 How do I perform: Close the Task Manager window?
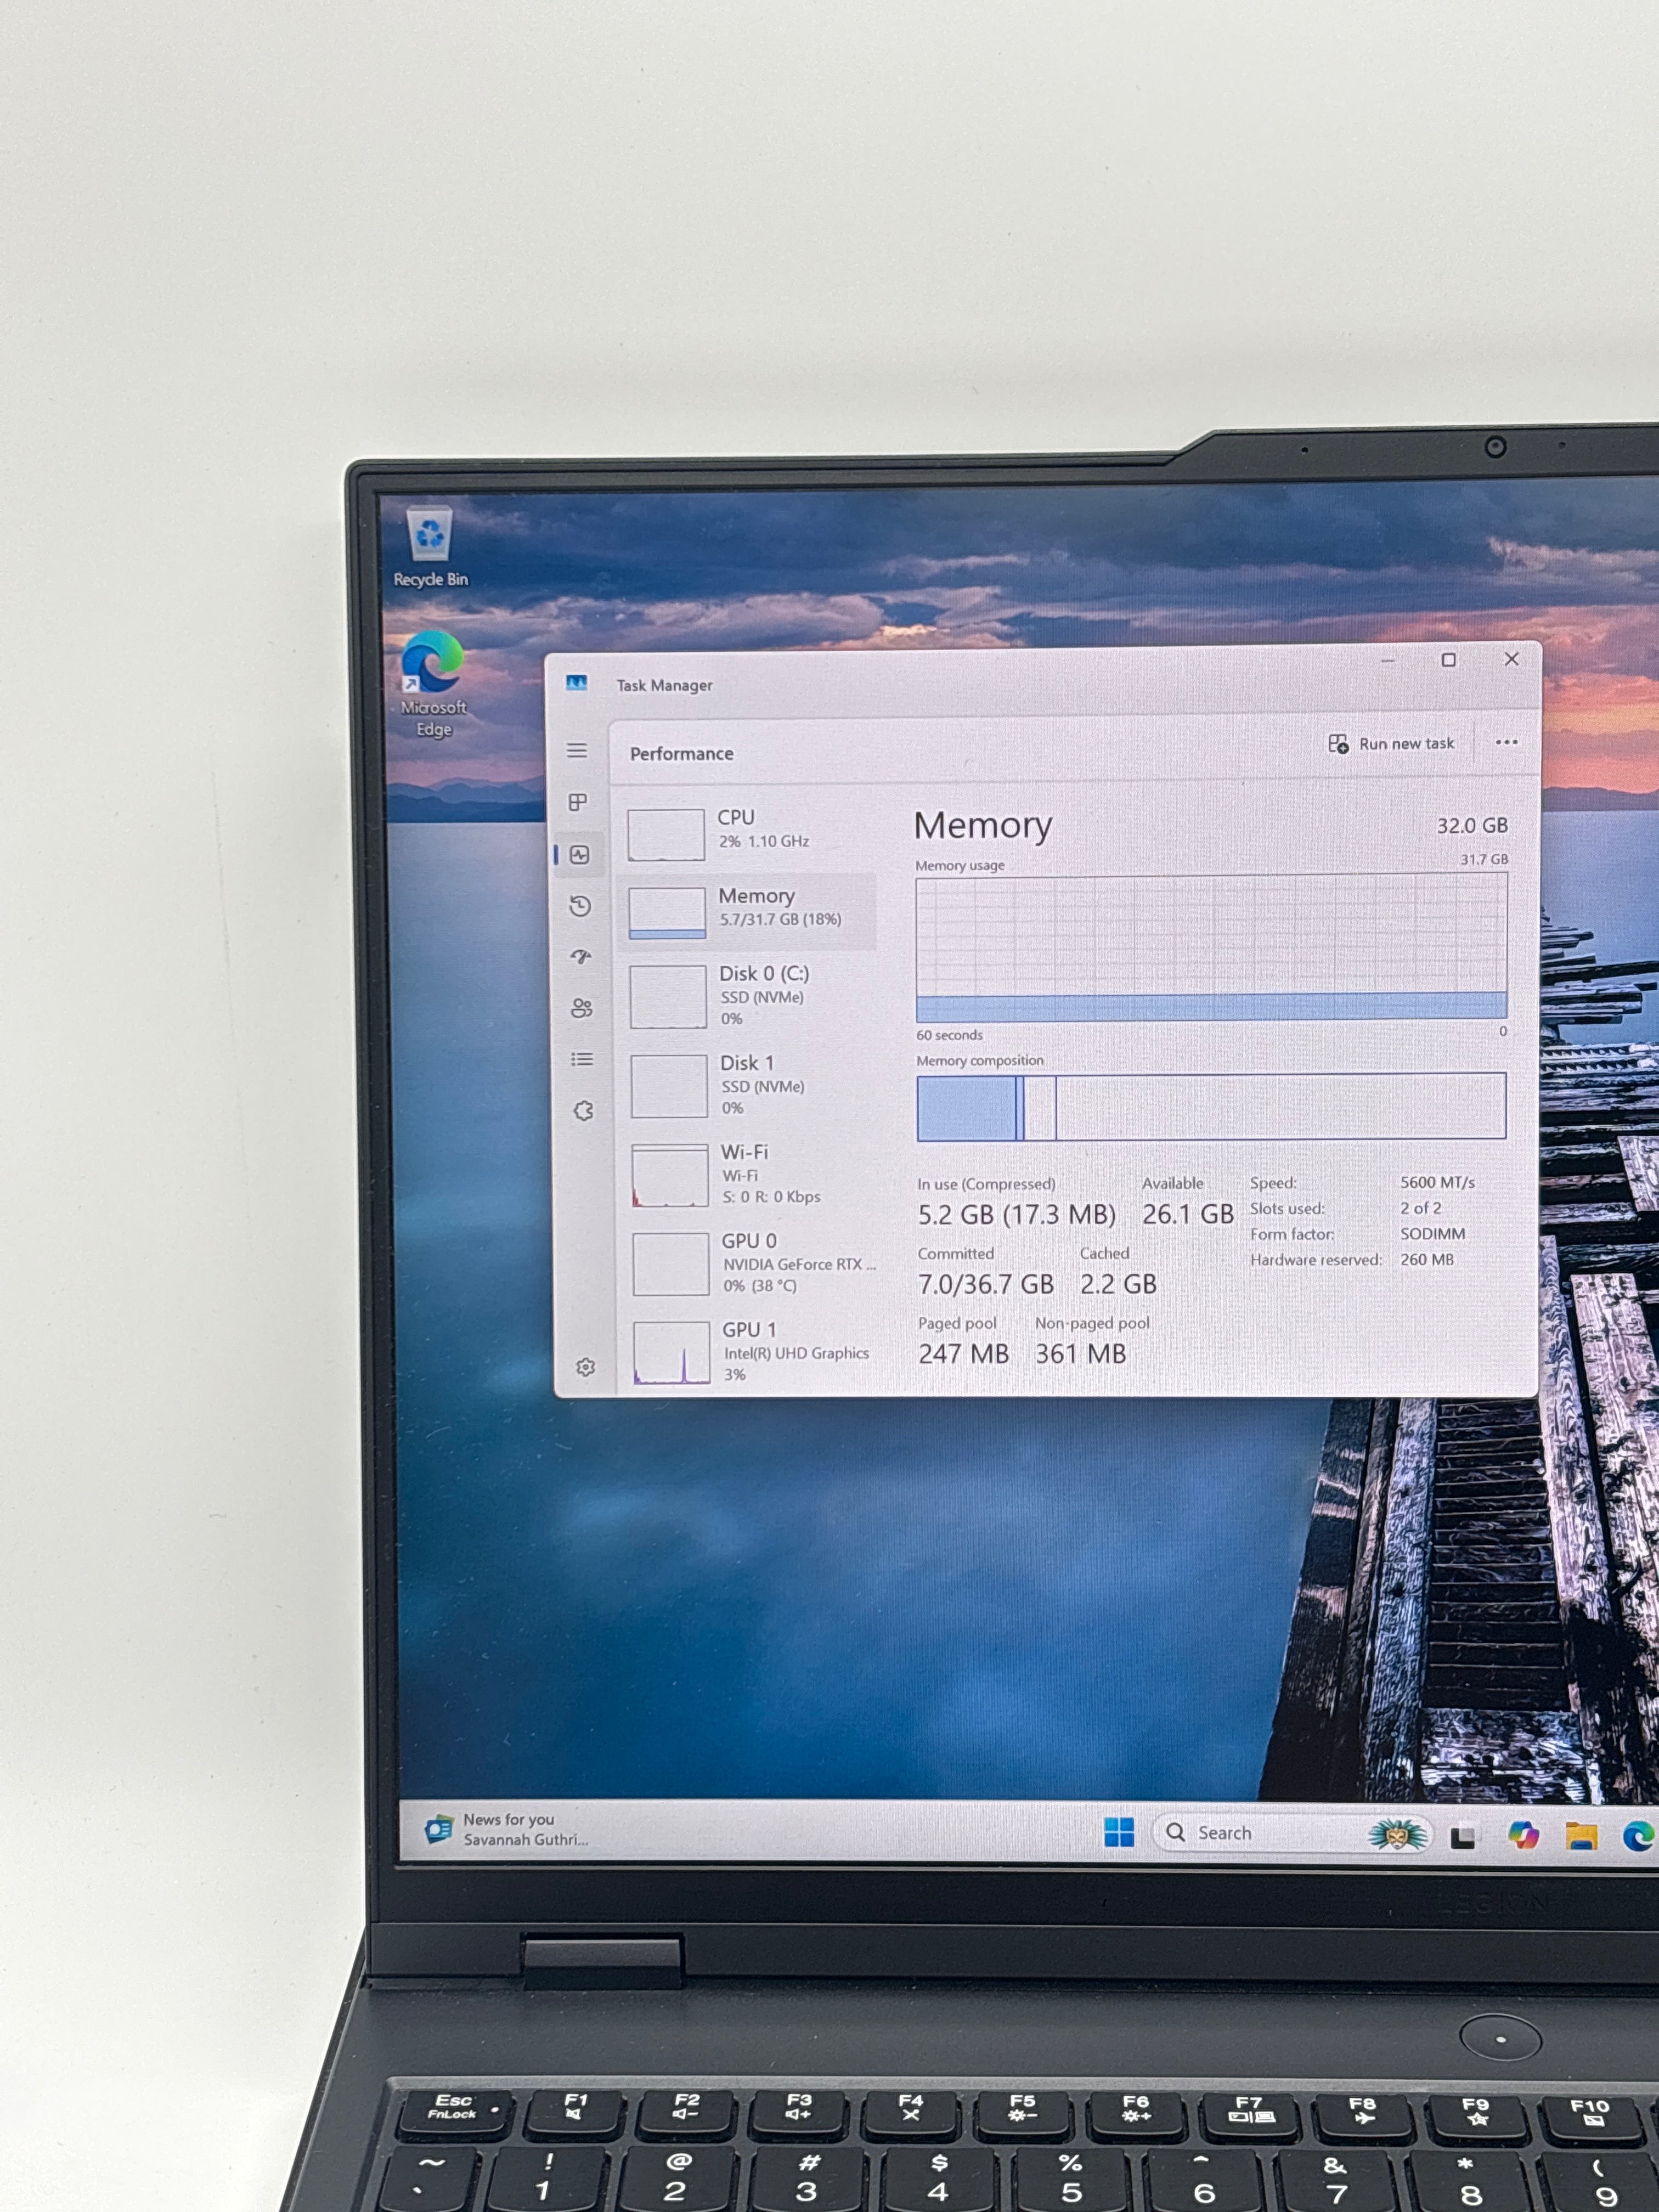1511,659
